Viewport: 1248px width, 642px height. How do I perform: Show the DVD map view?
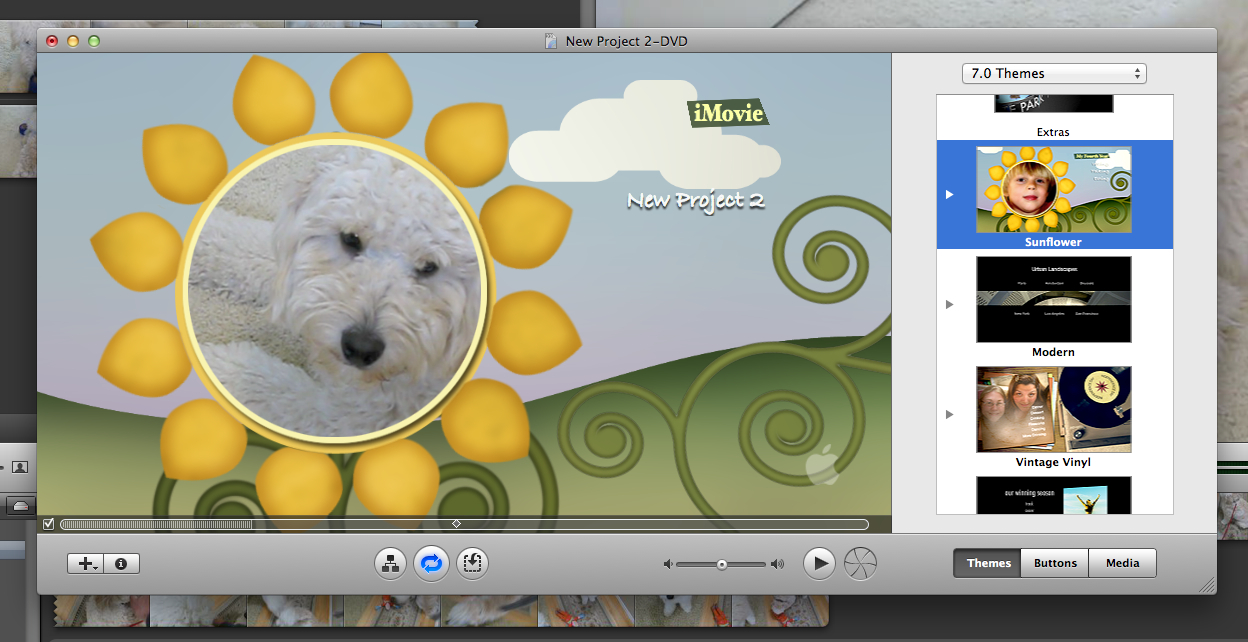pos(390,564)
